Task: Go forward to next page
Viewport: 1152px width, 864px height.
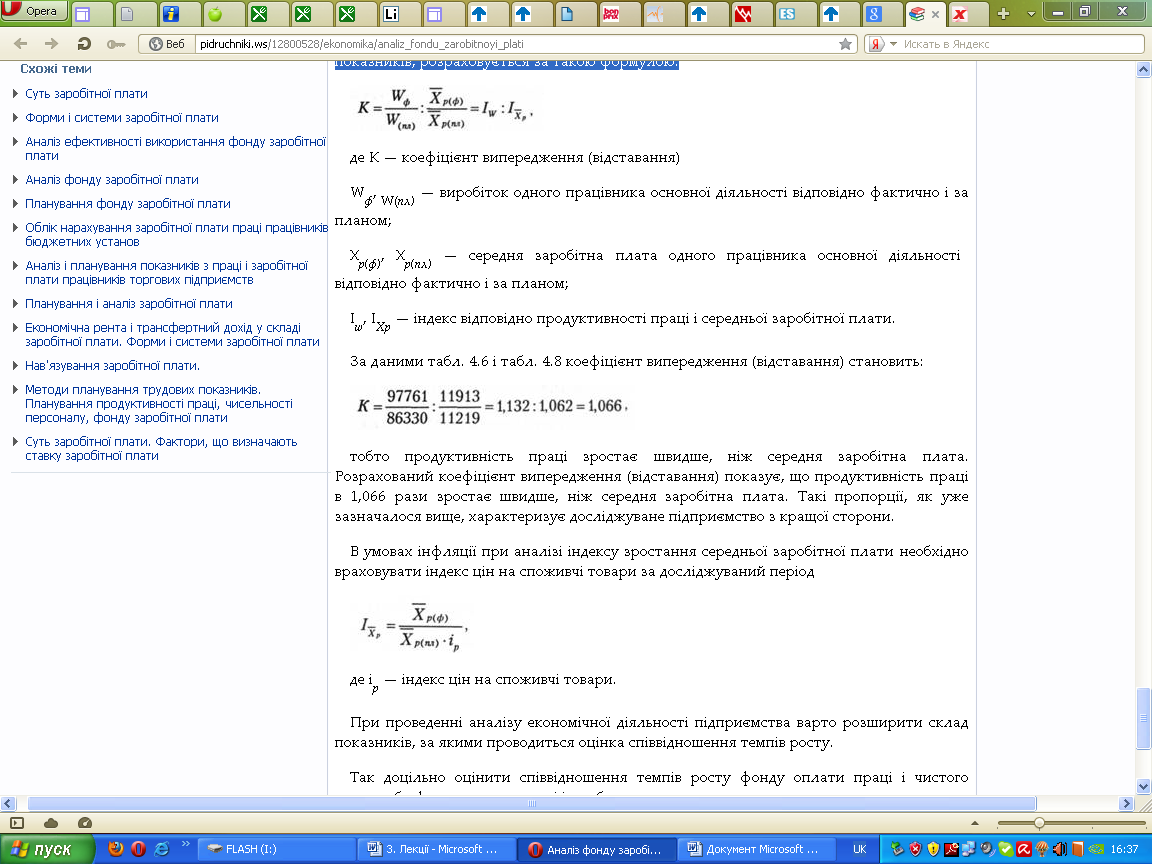Action: 51,44
